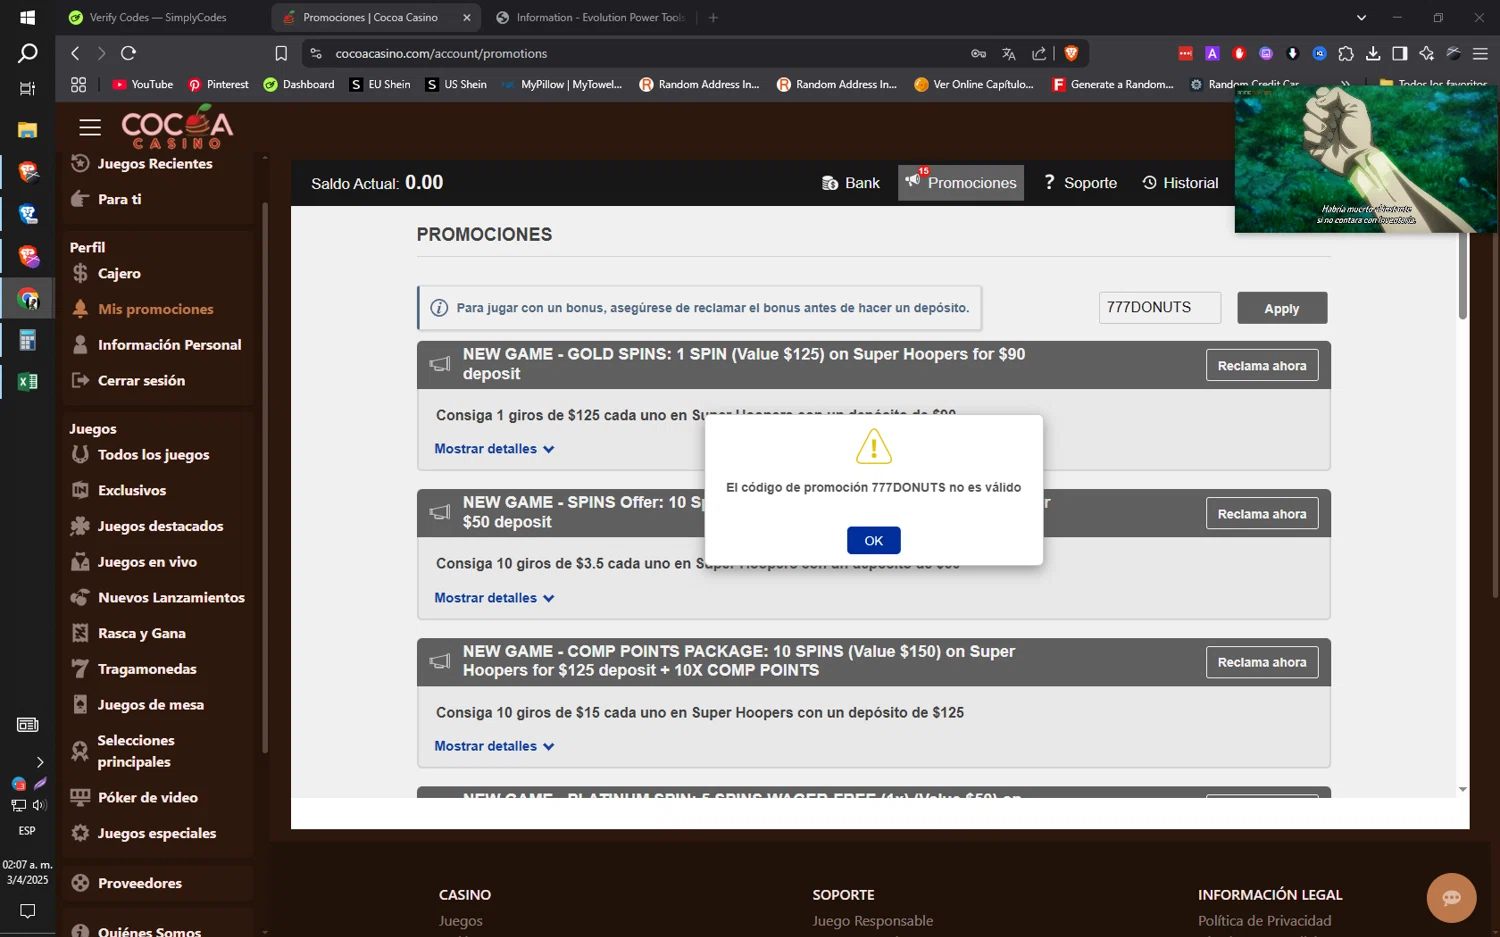The width and height of the screenshot is (1500, 937).
Task: Claim the Gold Spins offer with Reclama ahora
Action: coord(1262,366)
